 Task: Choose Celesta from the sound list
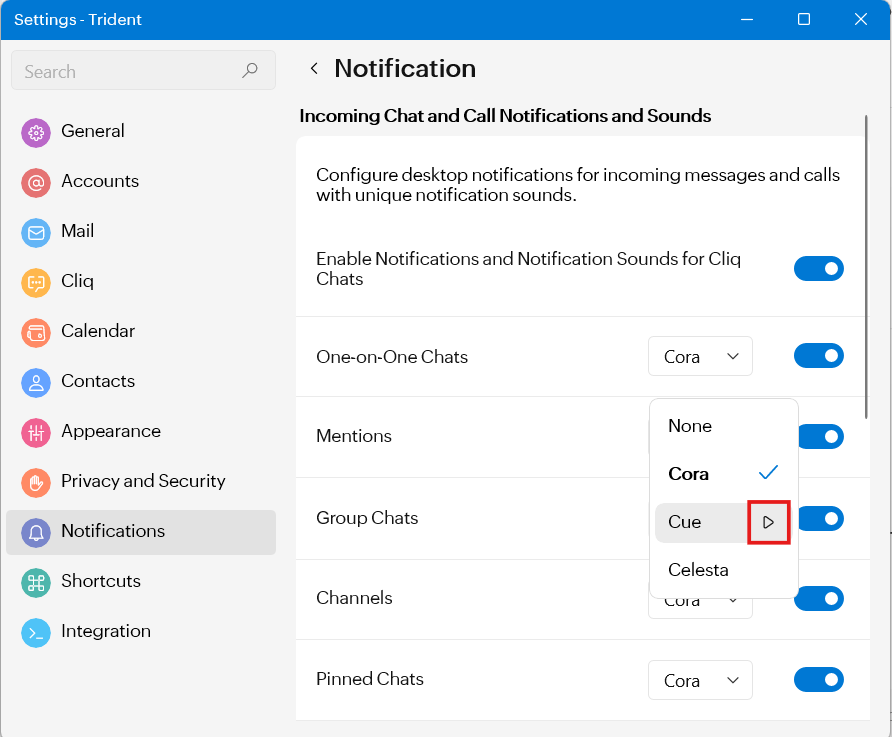[698, 570]
